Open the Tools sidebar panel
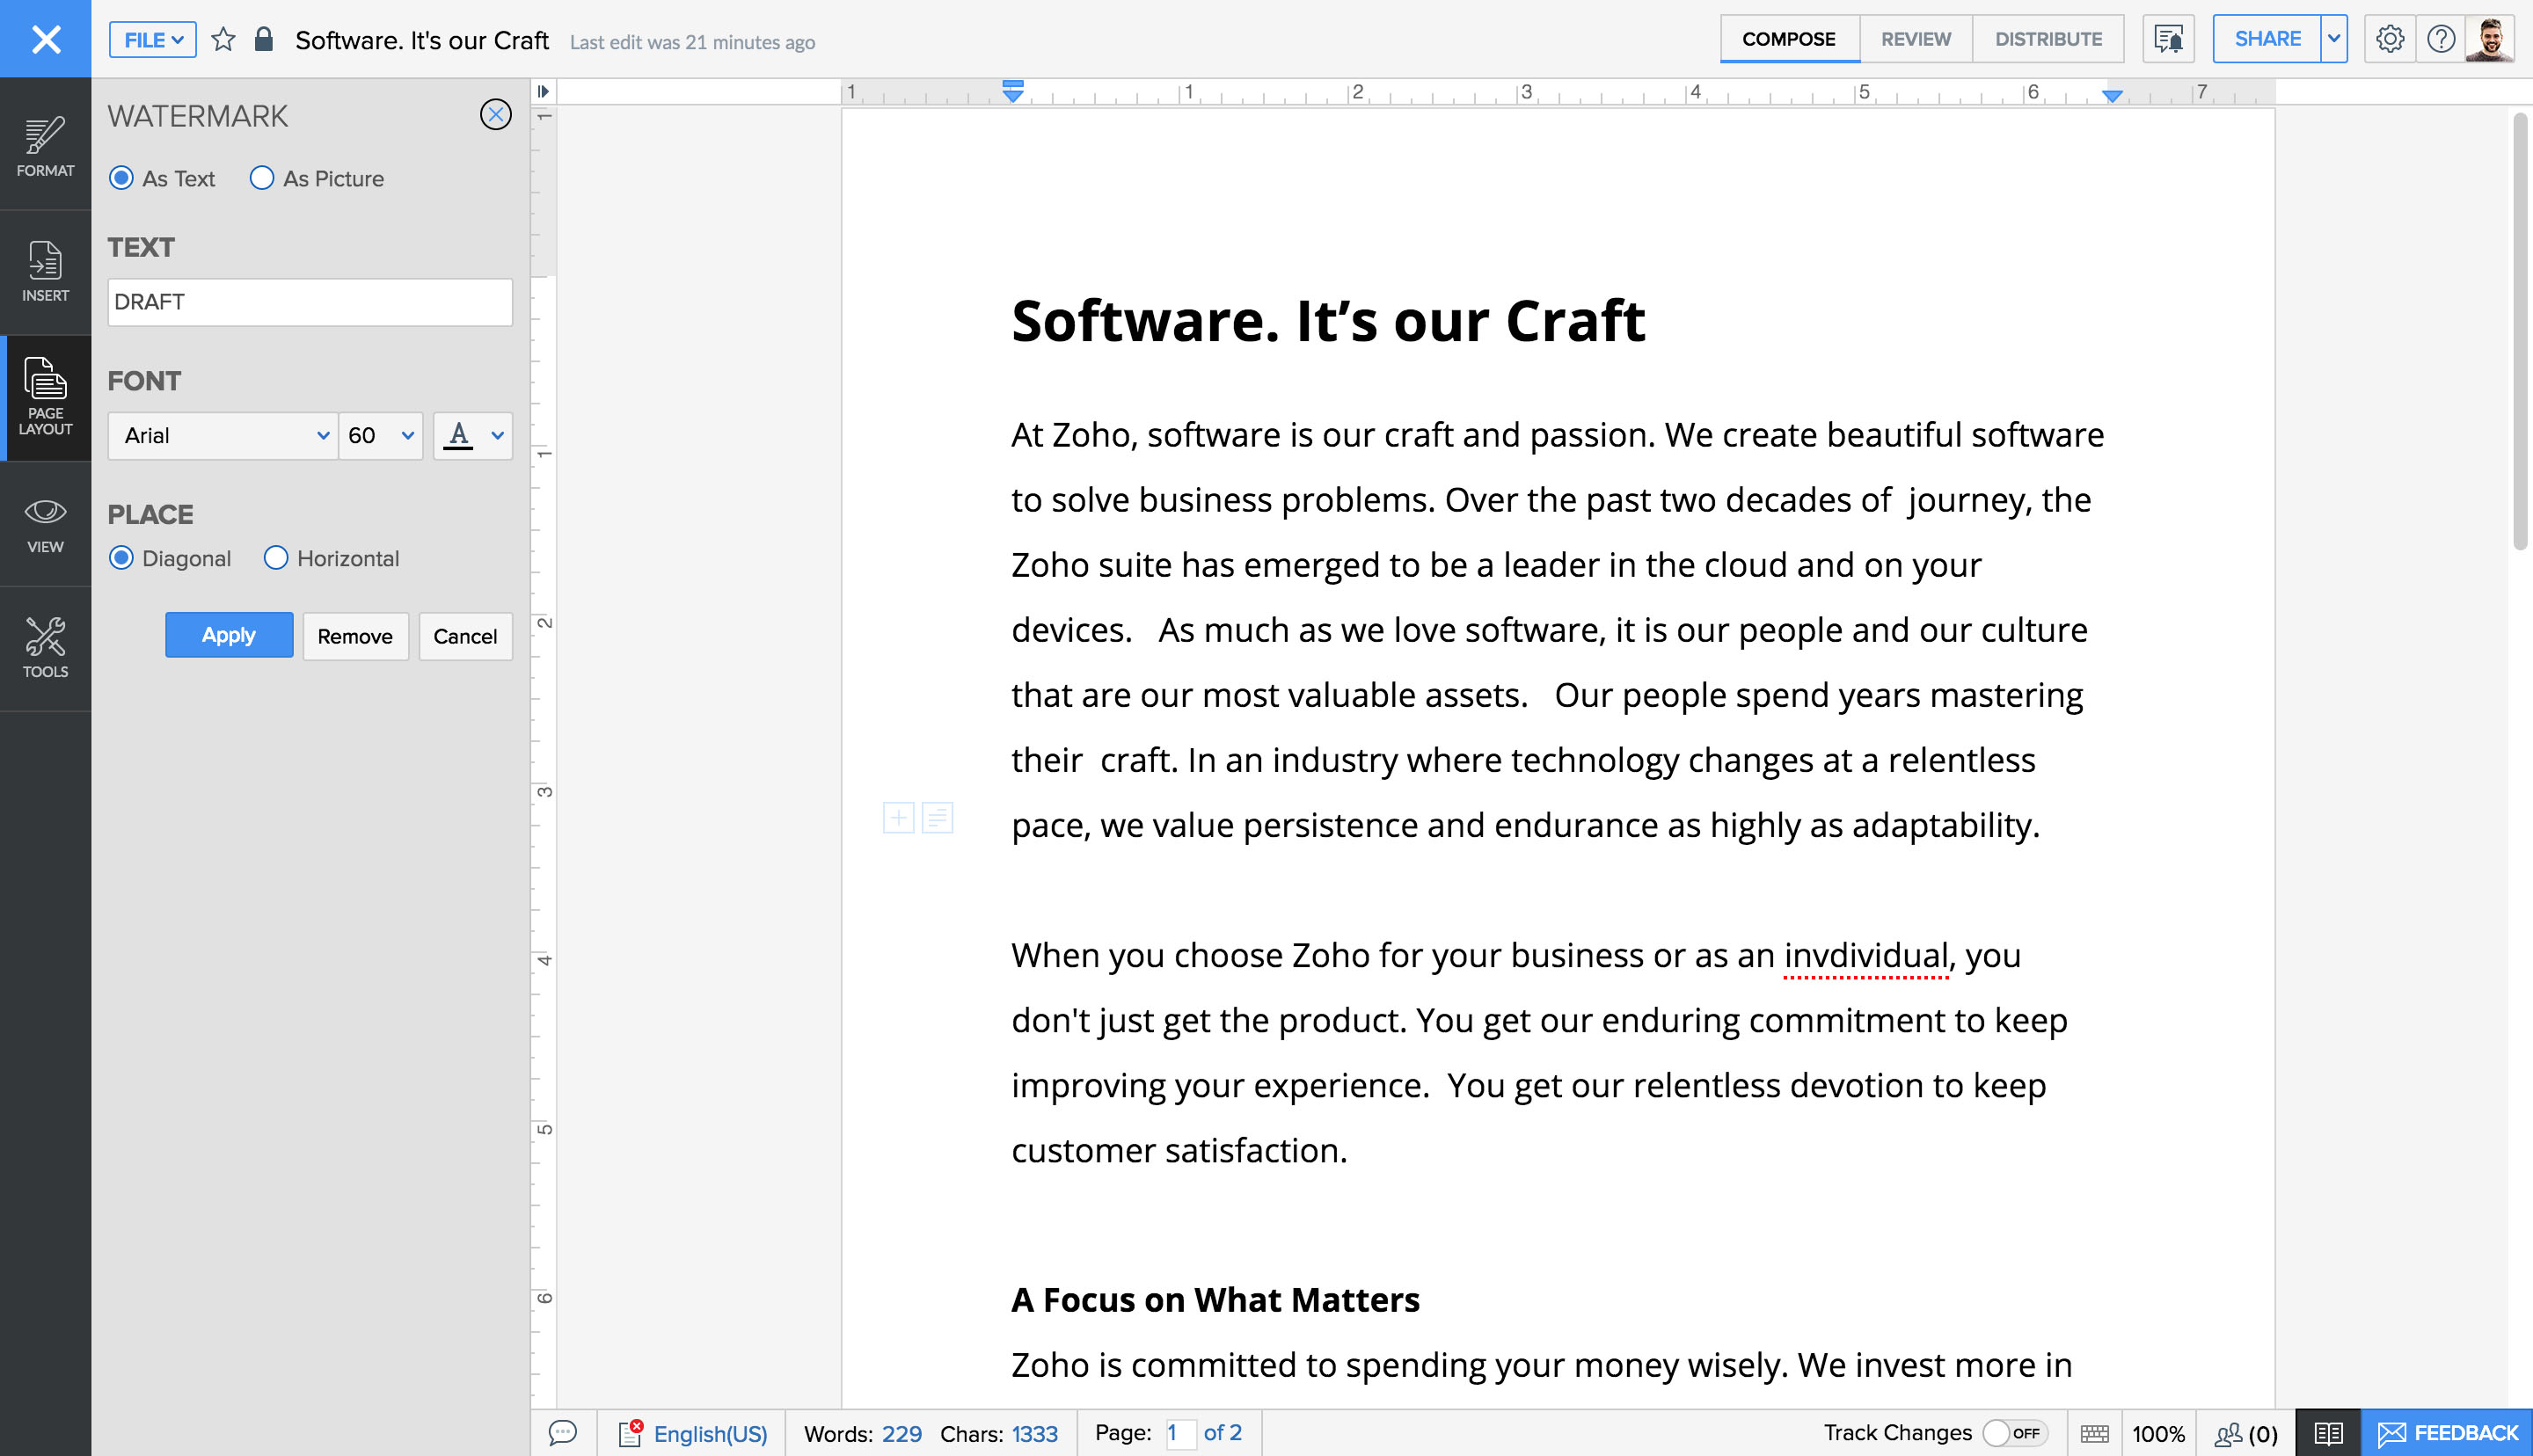Screen dimensions: 2533x1456 [45, 648]
